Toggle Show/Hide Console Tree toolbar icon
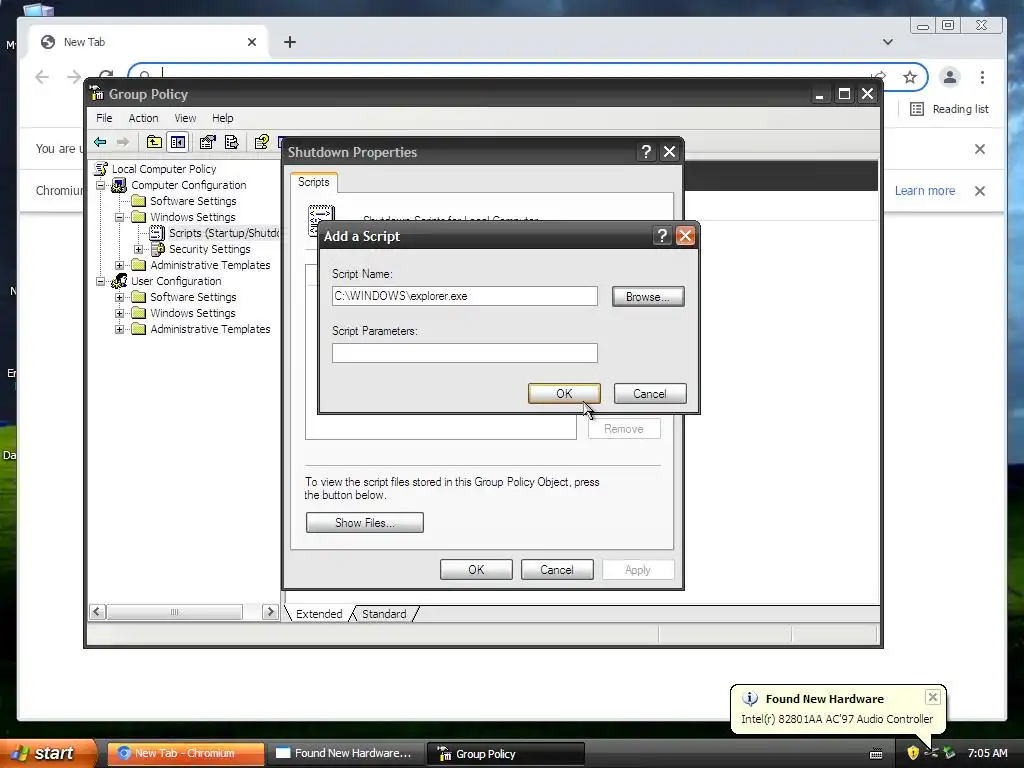 [x=178, y=142]
